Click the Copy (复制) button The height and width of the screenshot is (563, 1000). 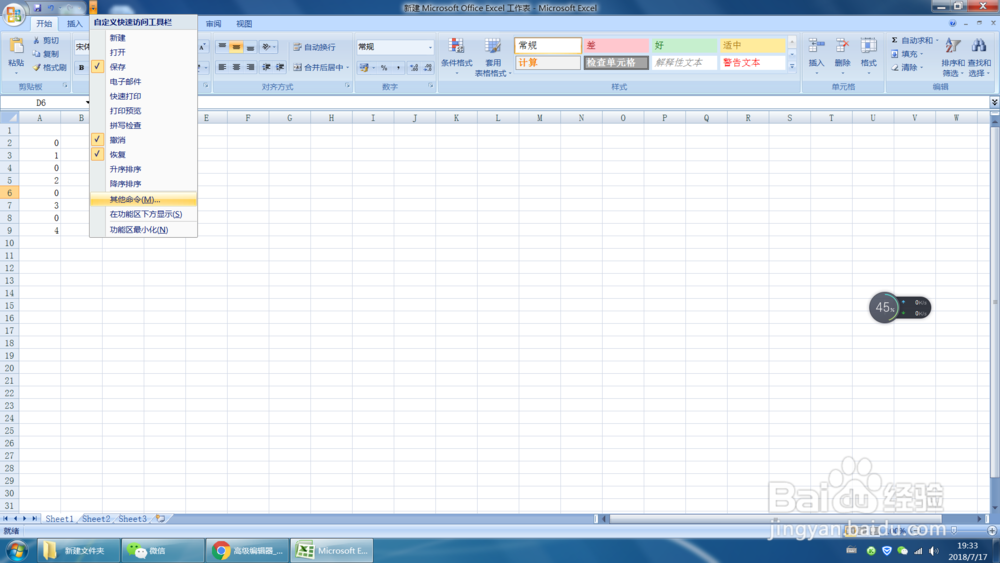coord(46,54)
